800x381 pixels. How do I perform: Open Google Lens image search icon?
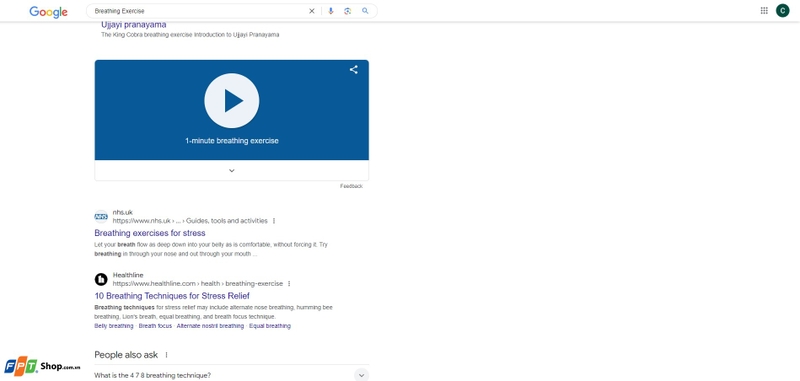point(347,11)
